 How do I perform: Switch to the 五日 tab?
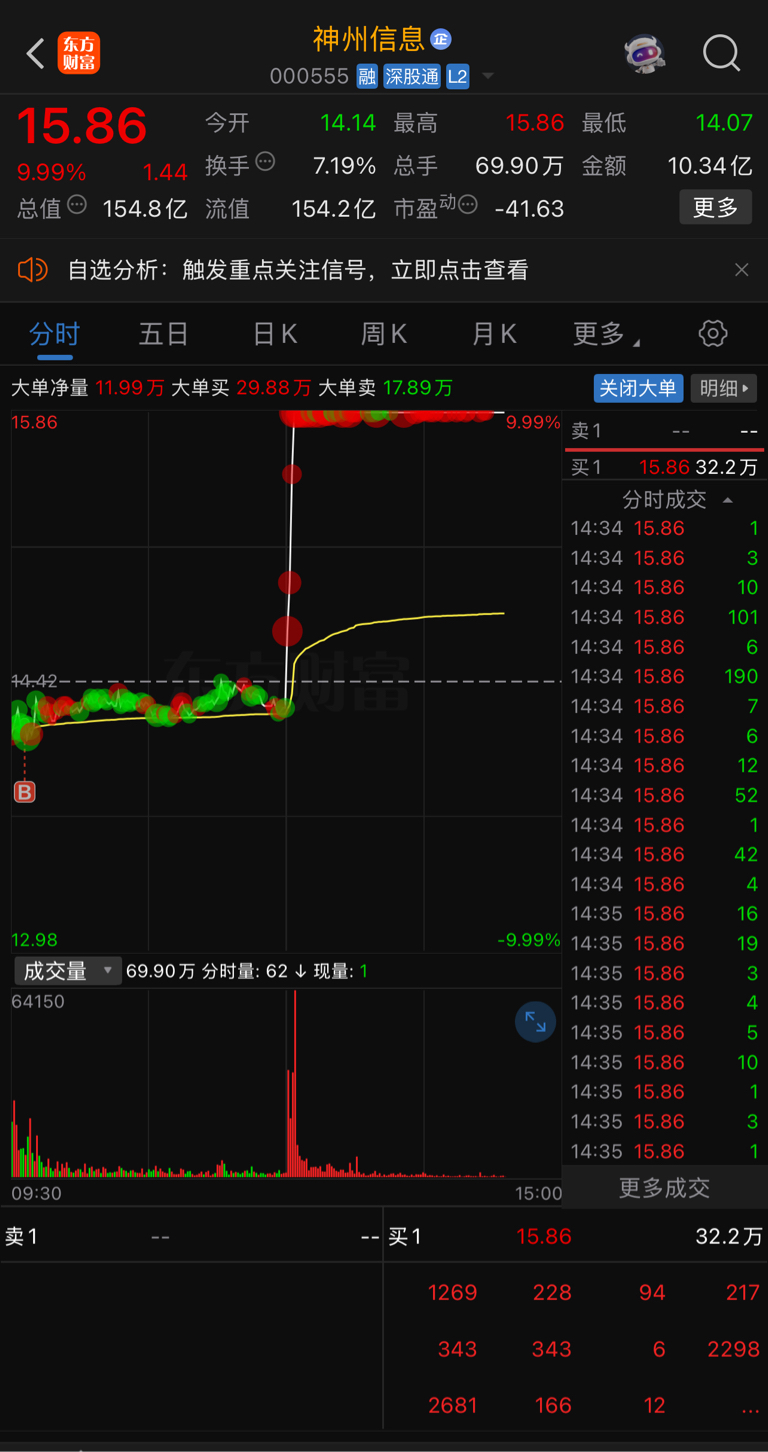pyautogui.click(x=163, y=334)
